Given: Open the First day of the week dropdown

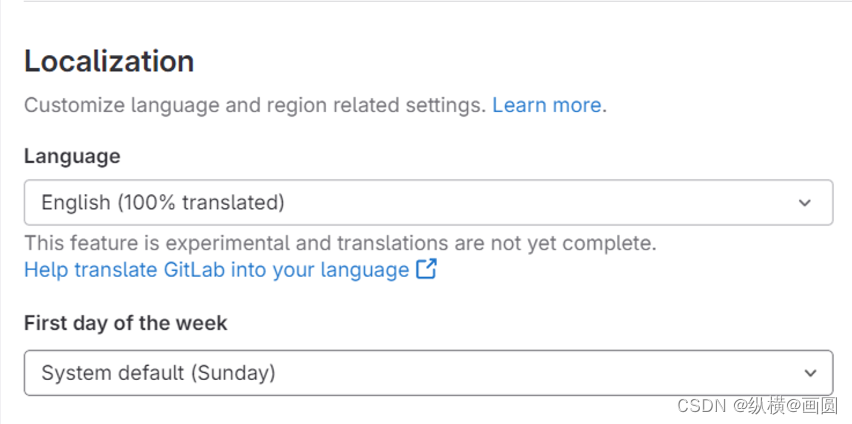Looking at the screenshot, I should coord(428,373).
